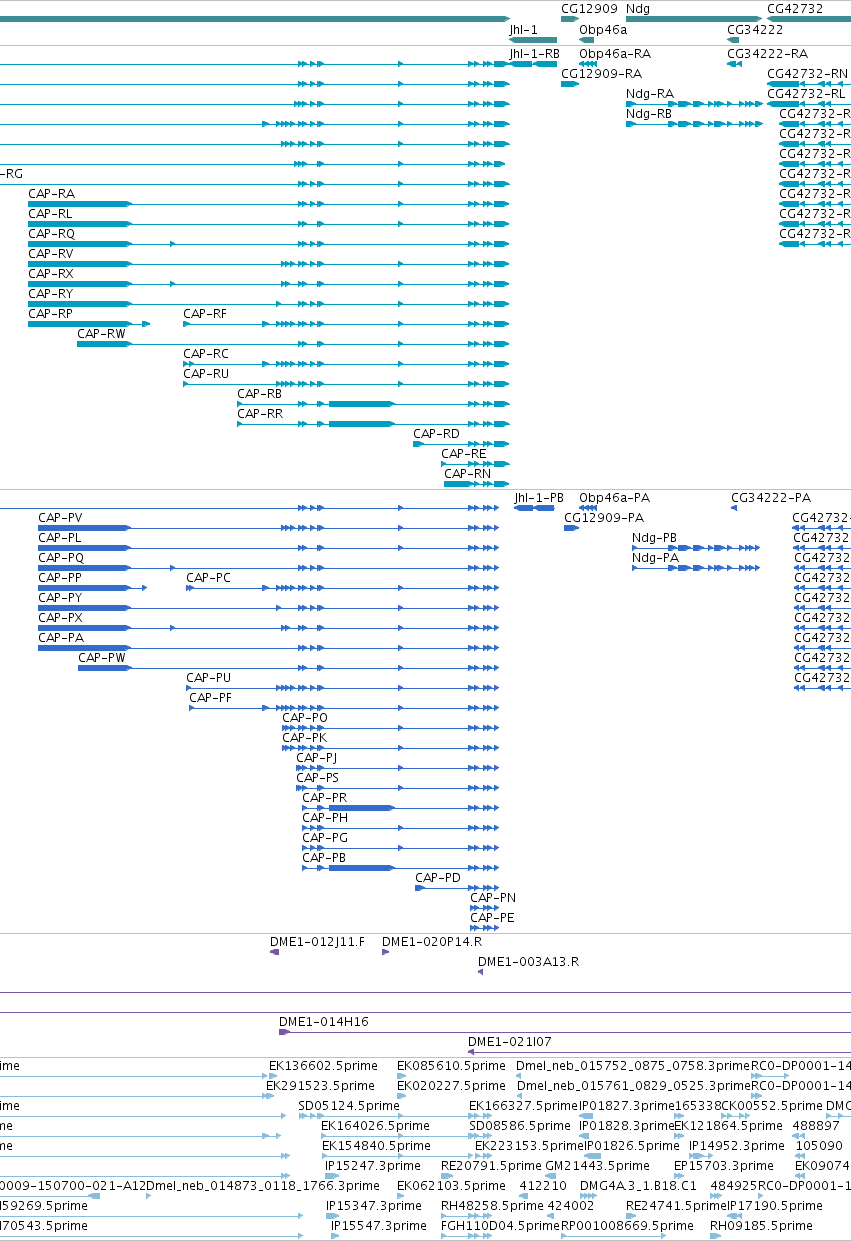Click the Jhl-1-RB transcript label

click(x=535, y=53)
